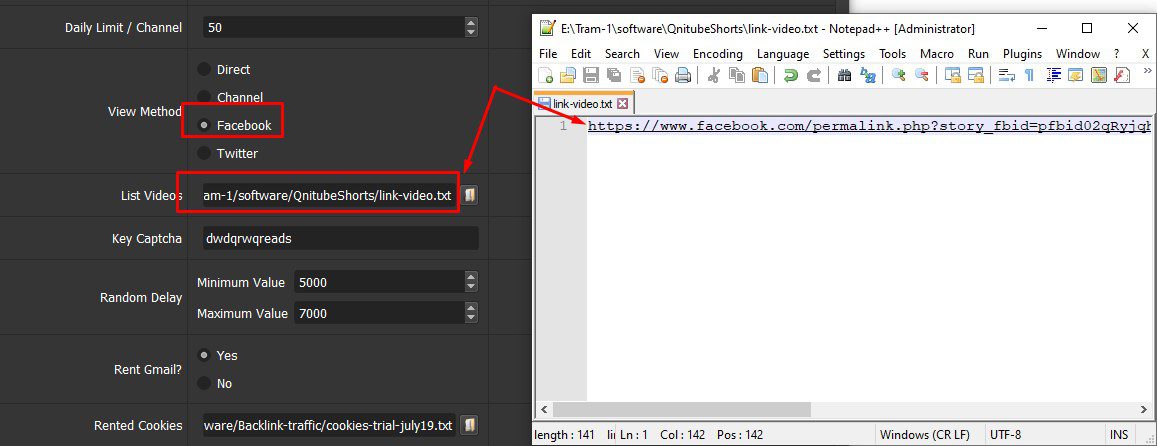Open the Encoding menu
This screenshot has width=1157, height=446.
[x=717, y=54]
